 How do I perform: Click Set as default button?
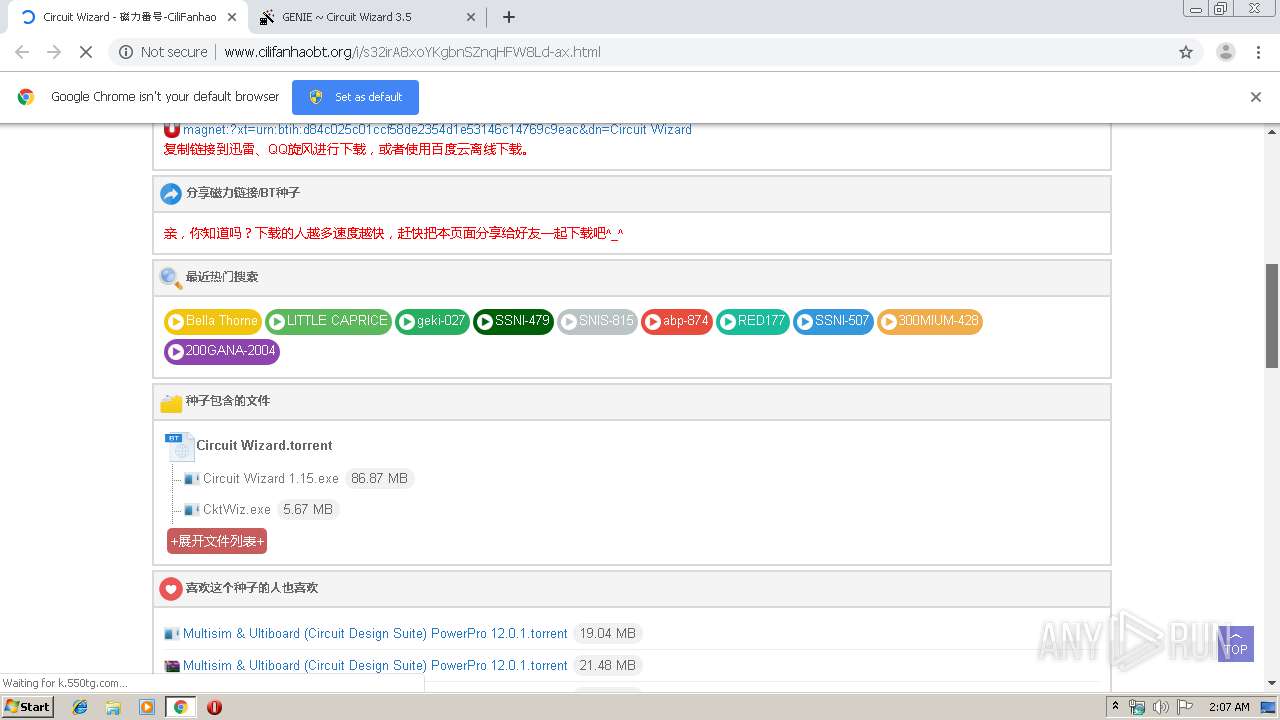click(355, 97)
